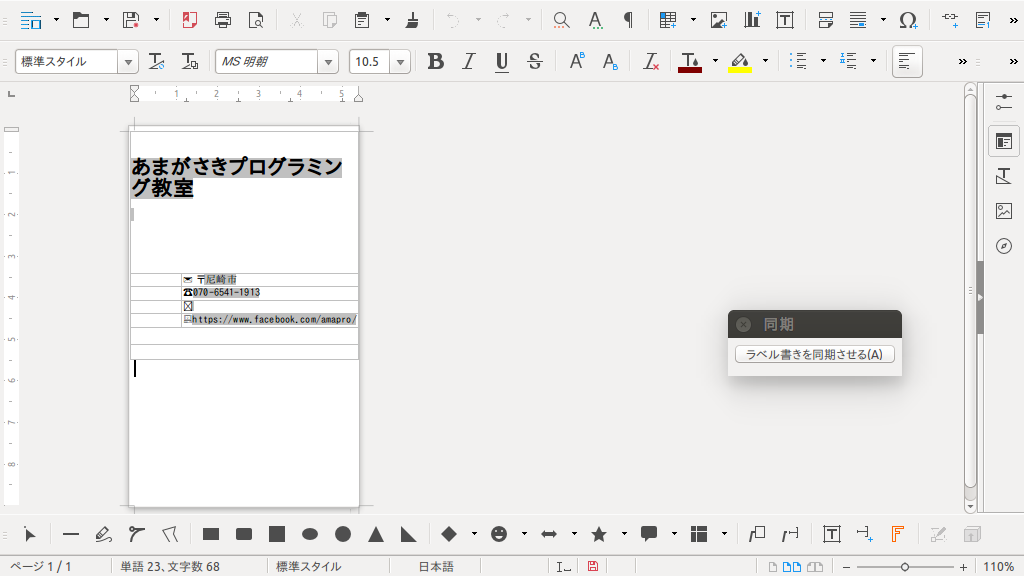Apply Superscript
Viewport: 1024px width, 576px height.
point(577,61)
